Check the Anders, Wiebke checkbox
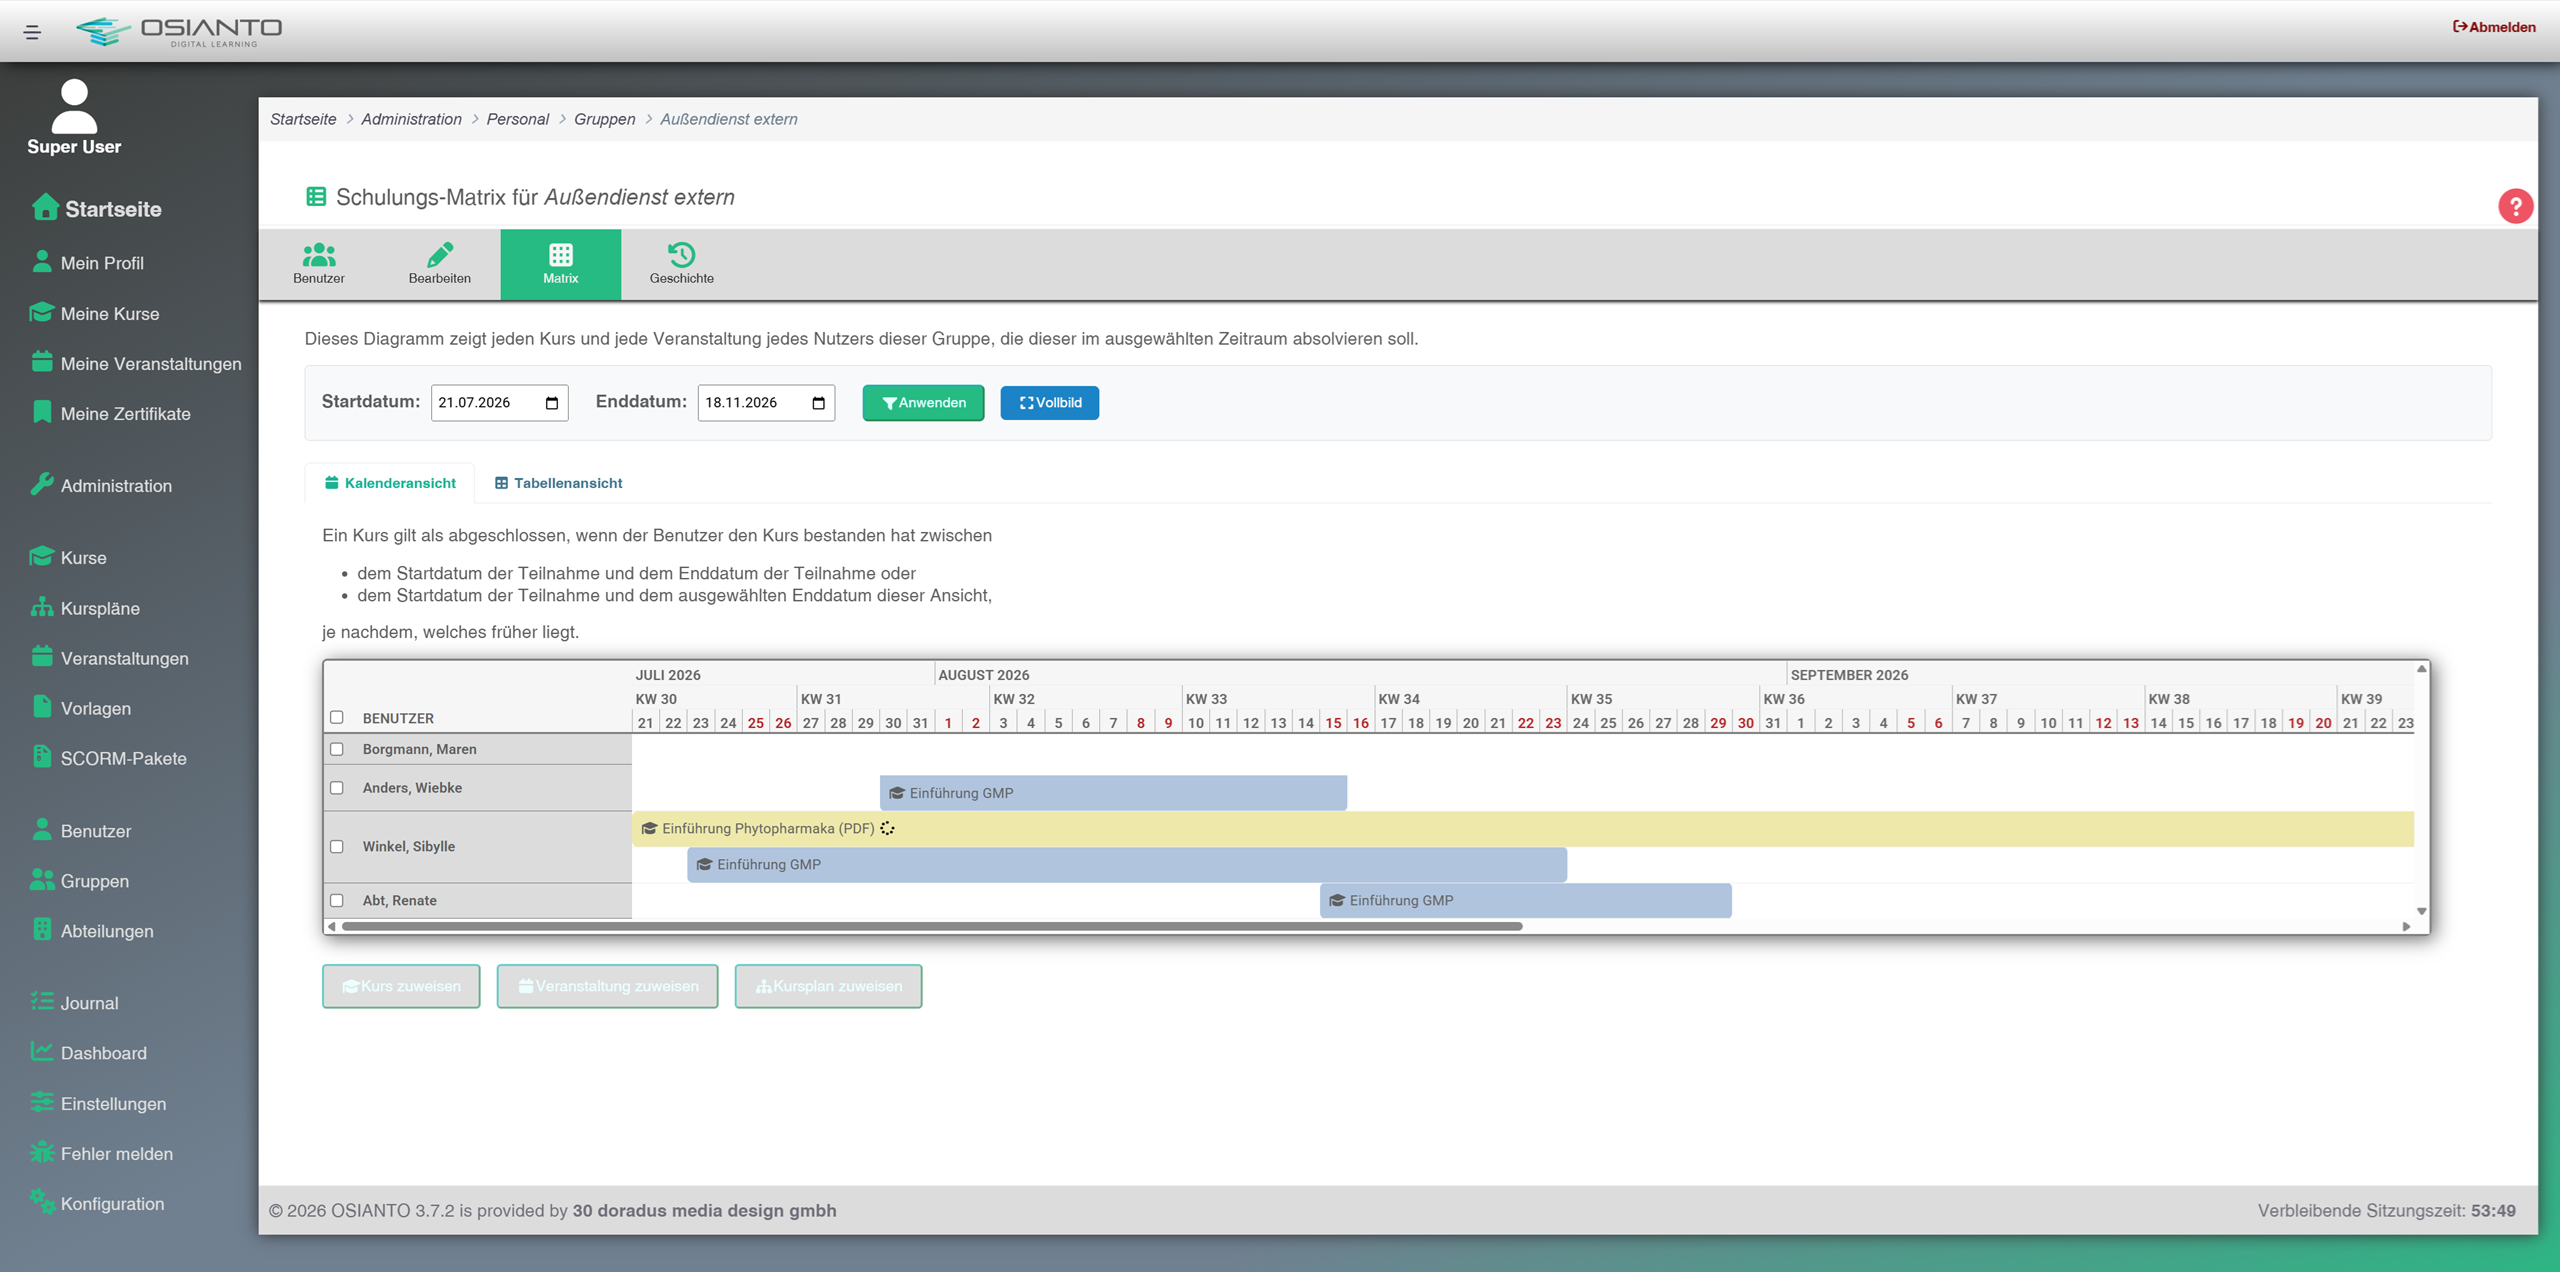This screenshot has height=1272, width=2560. pos(337,788)
